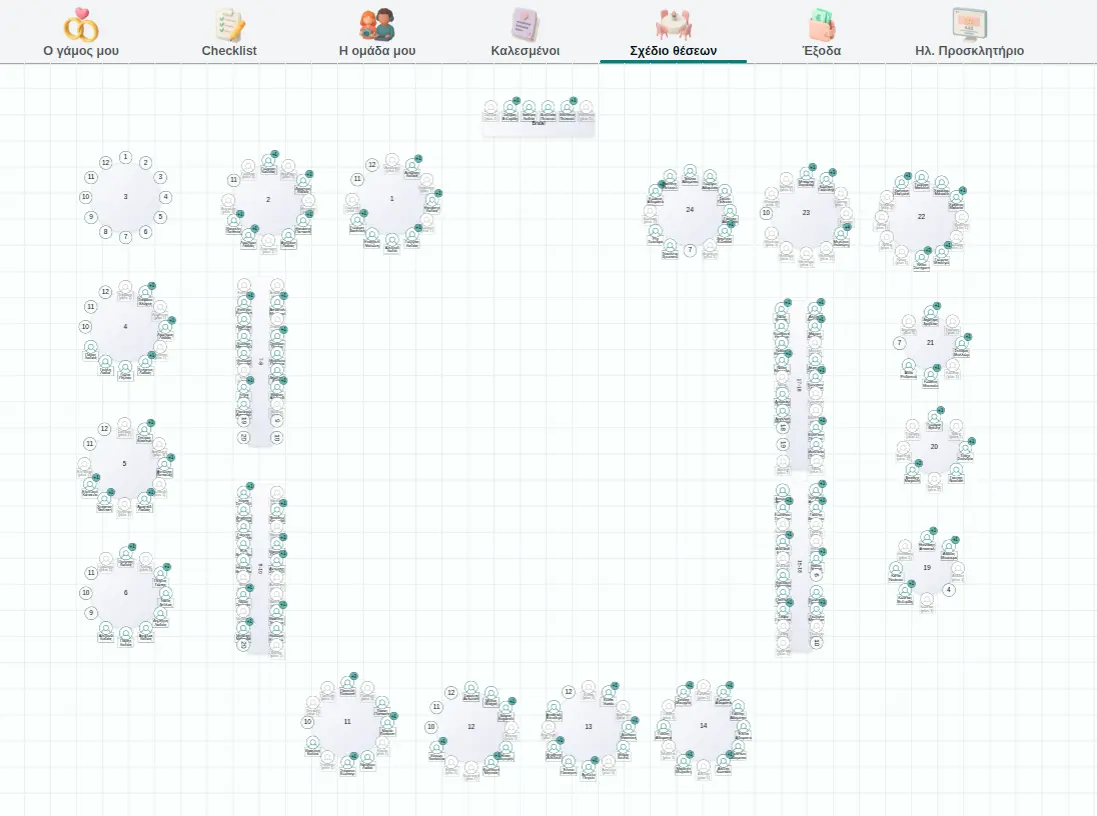
Task: Click the wallet icon above "Έξοδα"
Action: click(820, 24)
